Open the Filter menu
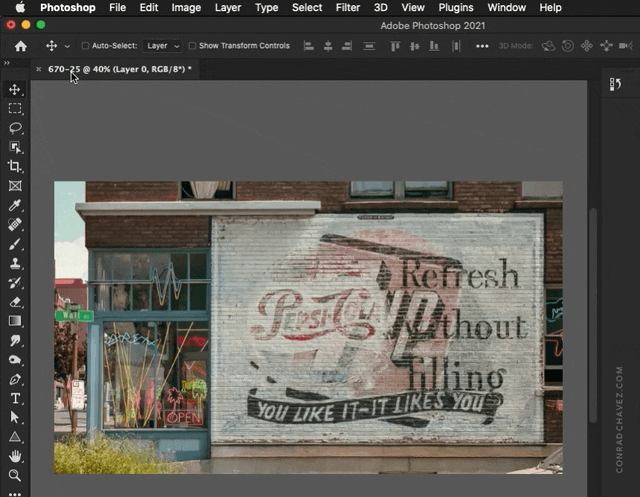 [x=348, y=7]
